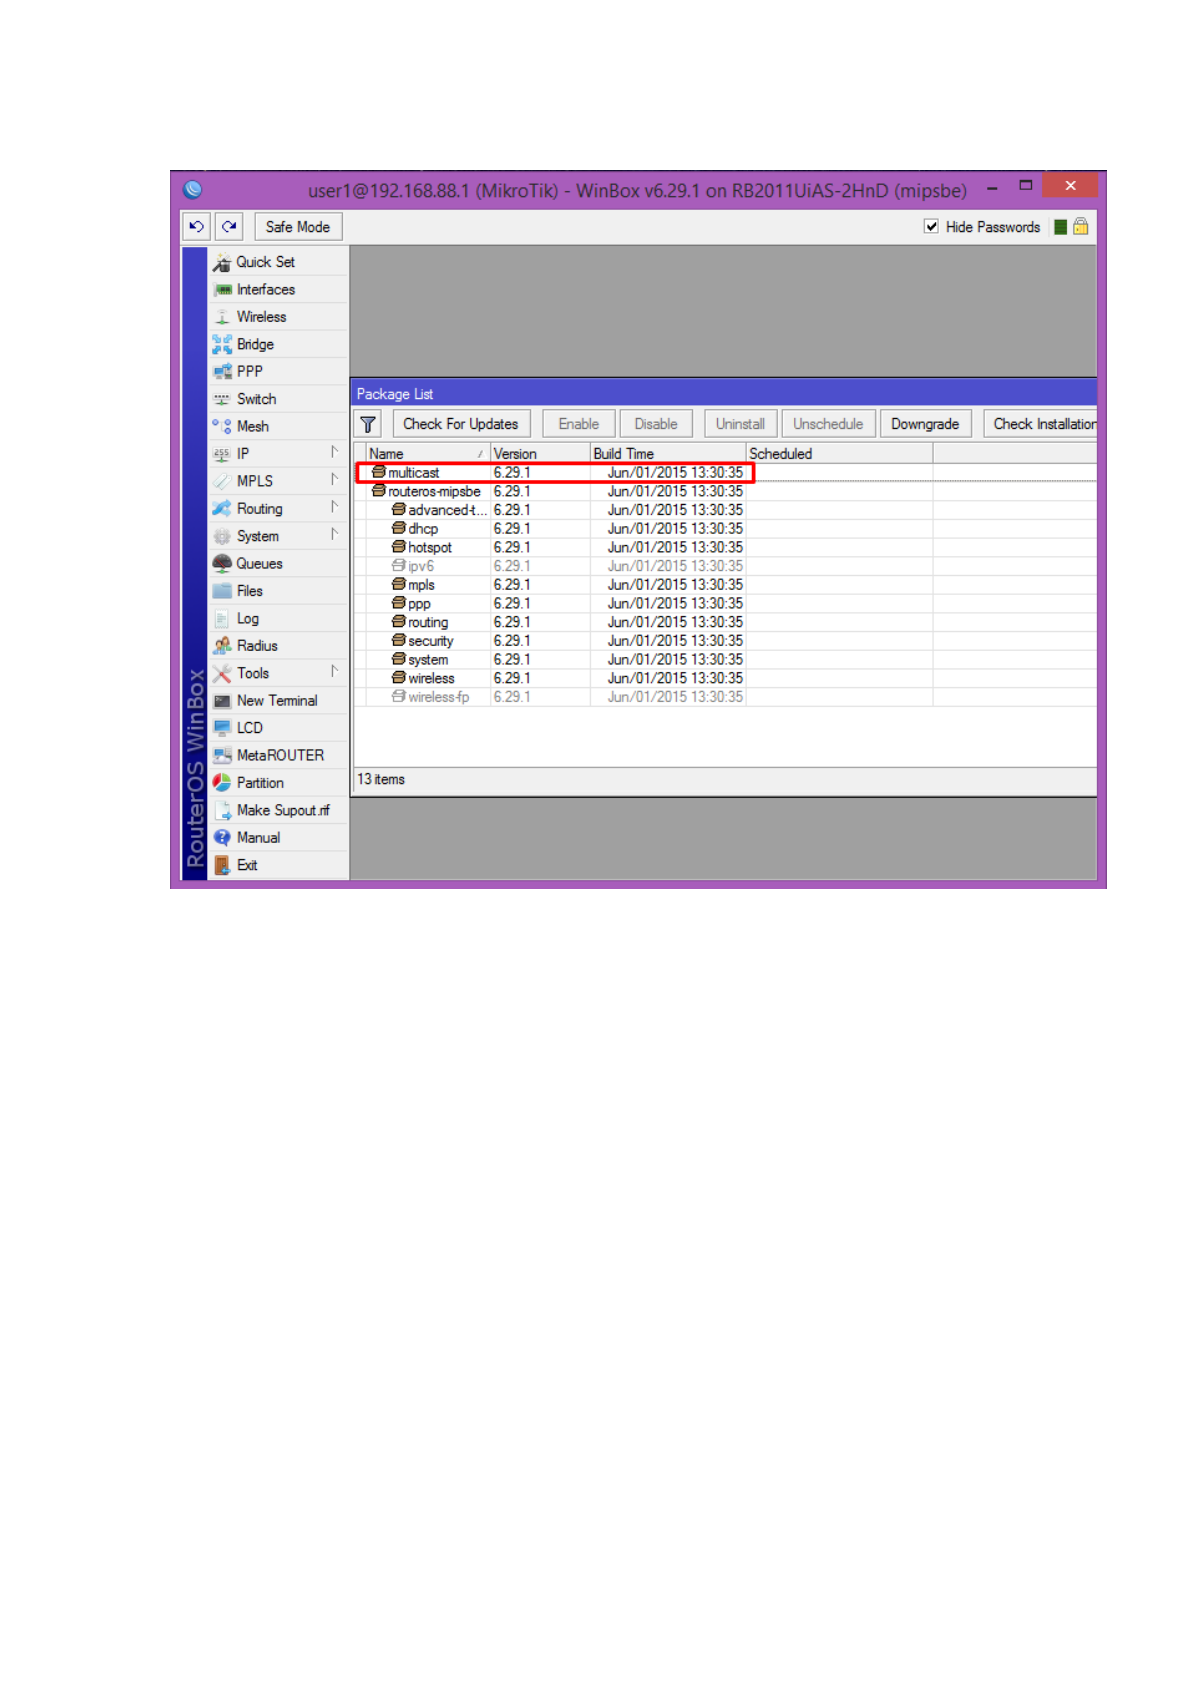This screenshot has width=1191, height=1684.
Task: Open the LCD screen icon
Action: tap(222, 728)
